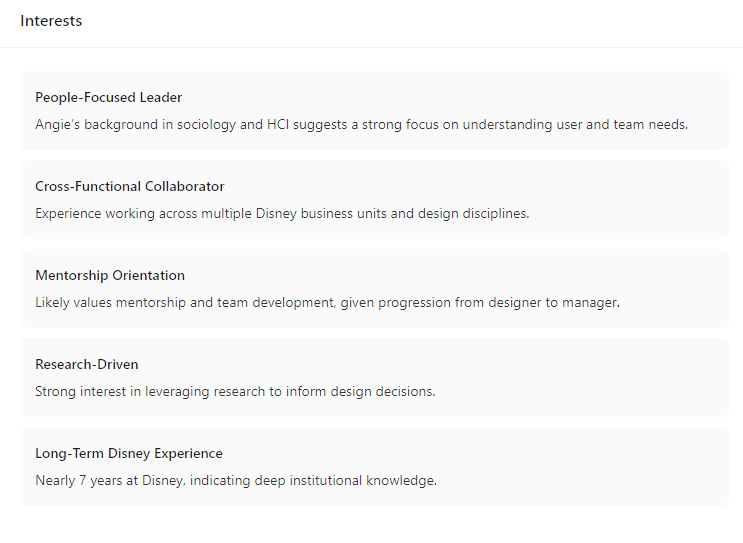Click the phrase "deep institutional knowledge"
Screen dimensions: 743x543
coord(346,481)
